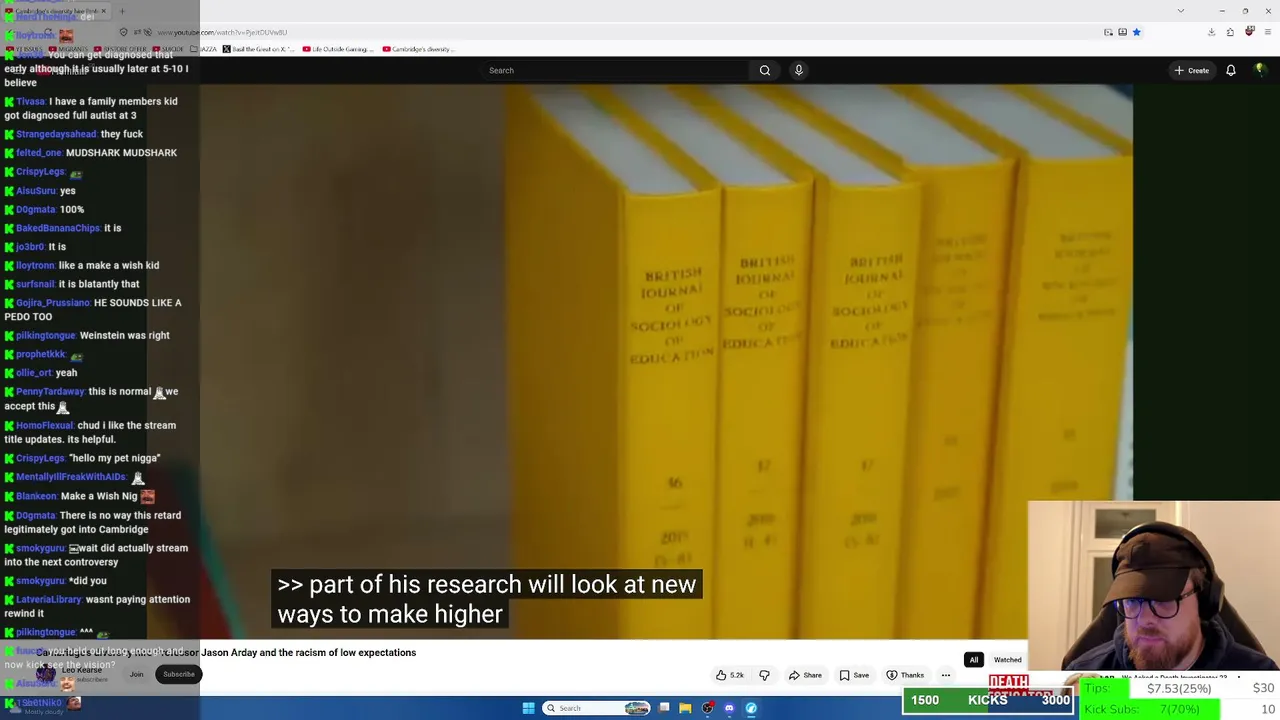
Task: Open the browser extension shield icon
Action: (x=1249, y=32)
